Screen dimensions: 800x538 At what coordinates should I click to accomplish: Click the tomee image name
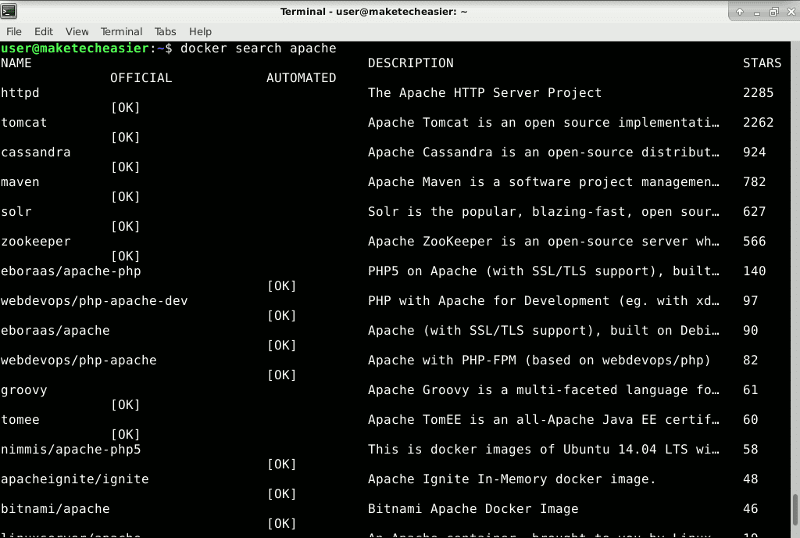click(20, 420)
